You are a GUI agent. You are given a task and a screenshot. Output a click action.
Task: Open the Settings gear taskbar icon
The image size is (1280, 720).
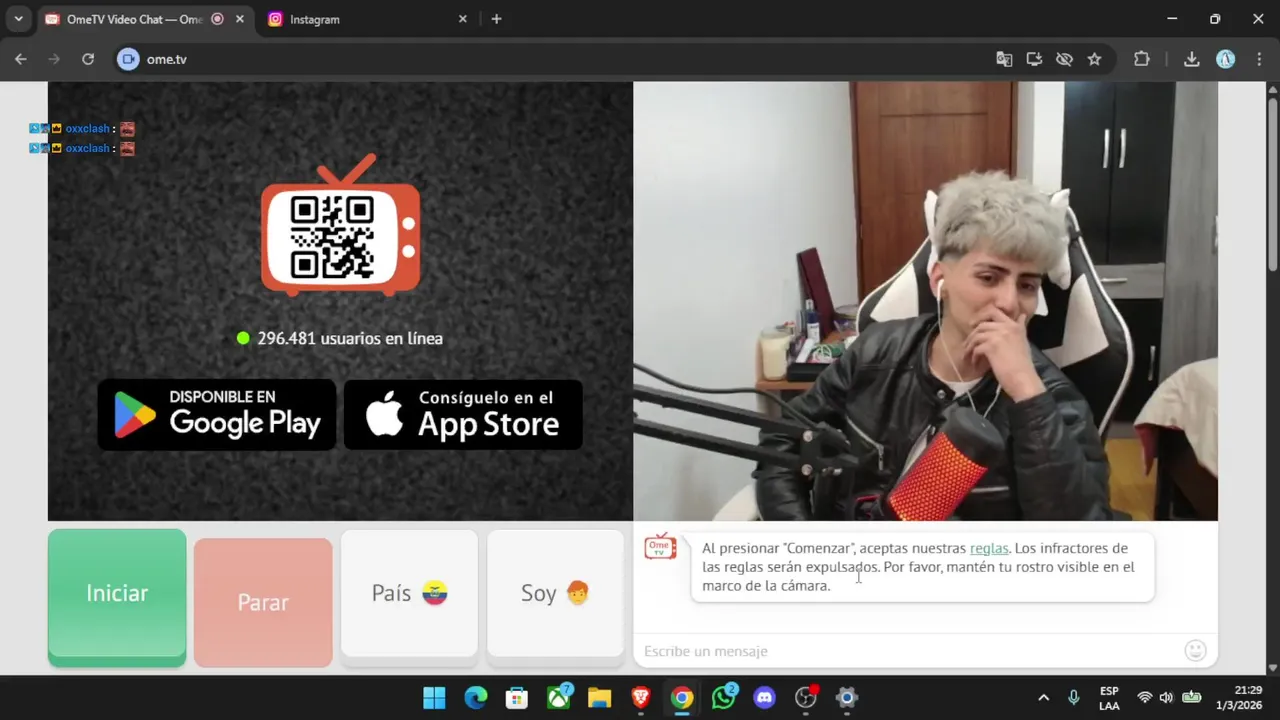[x=847, y=698]
